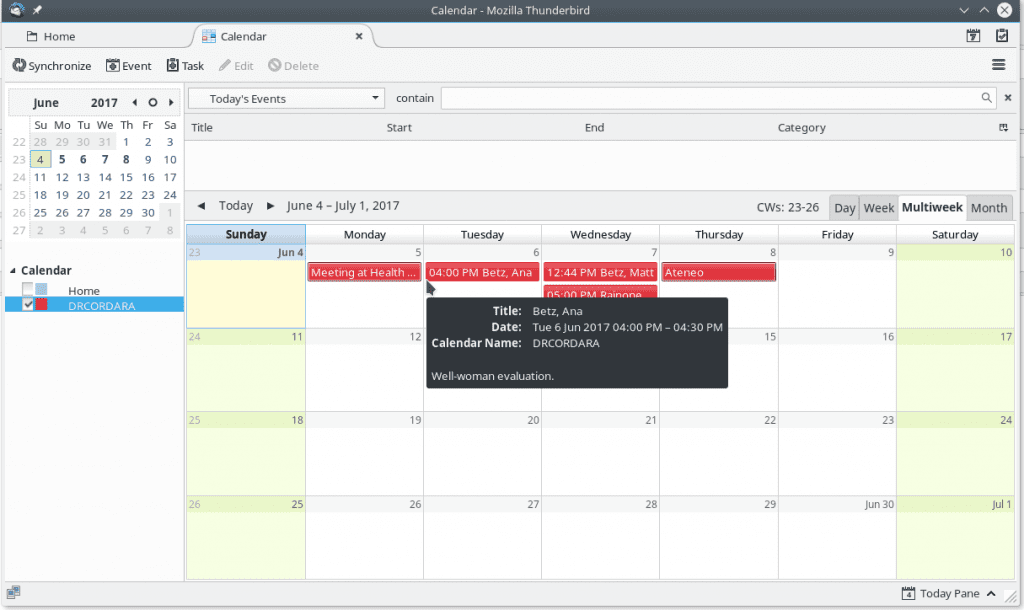Image resolution: width=1024 pixels, height=610 pixels.
Task: Collapse the Calendar list section
Action: (12, 270)
